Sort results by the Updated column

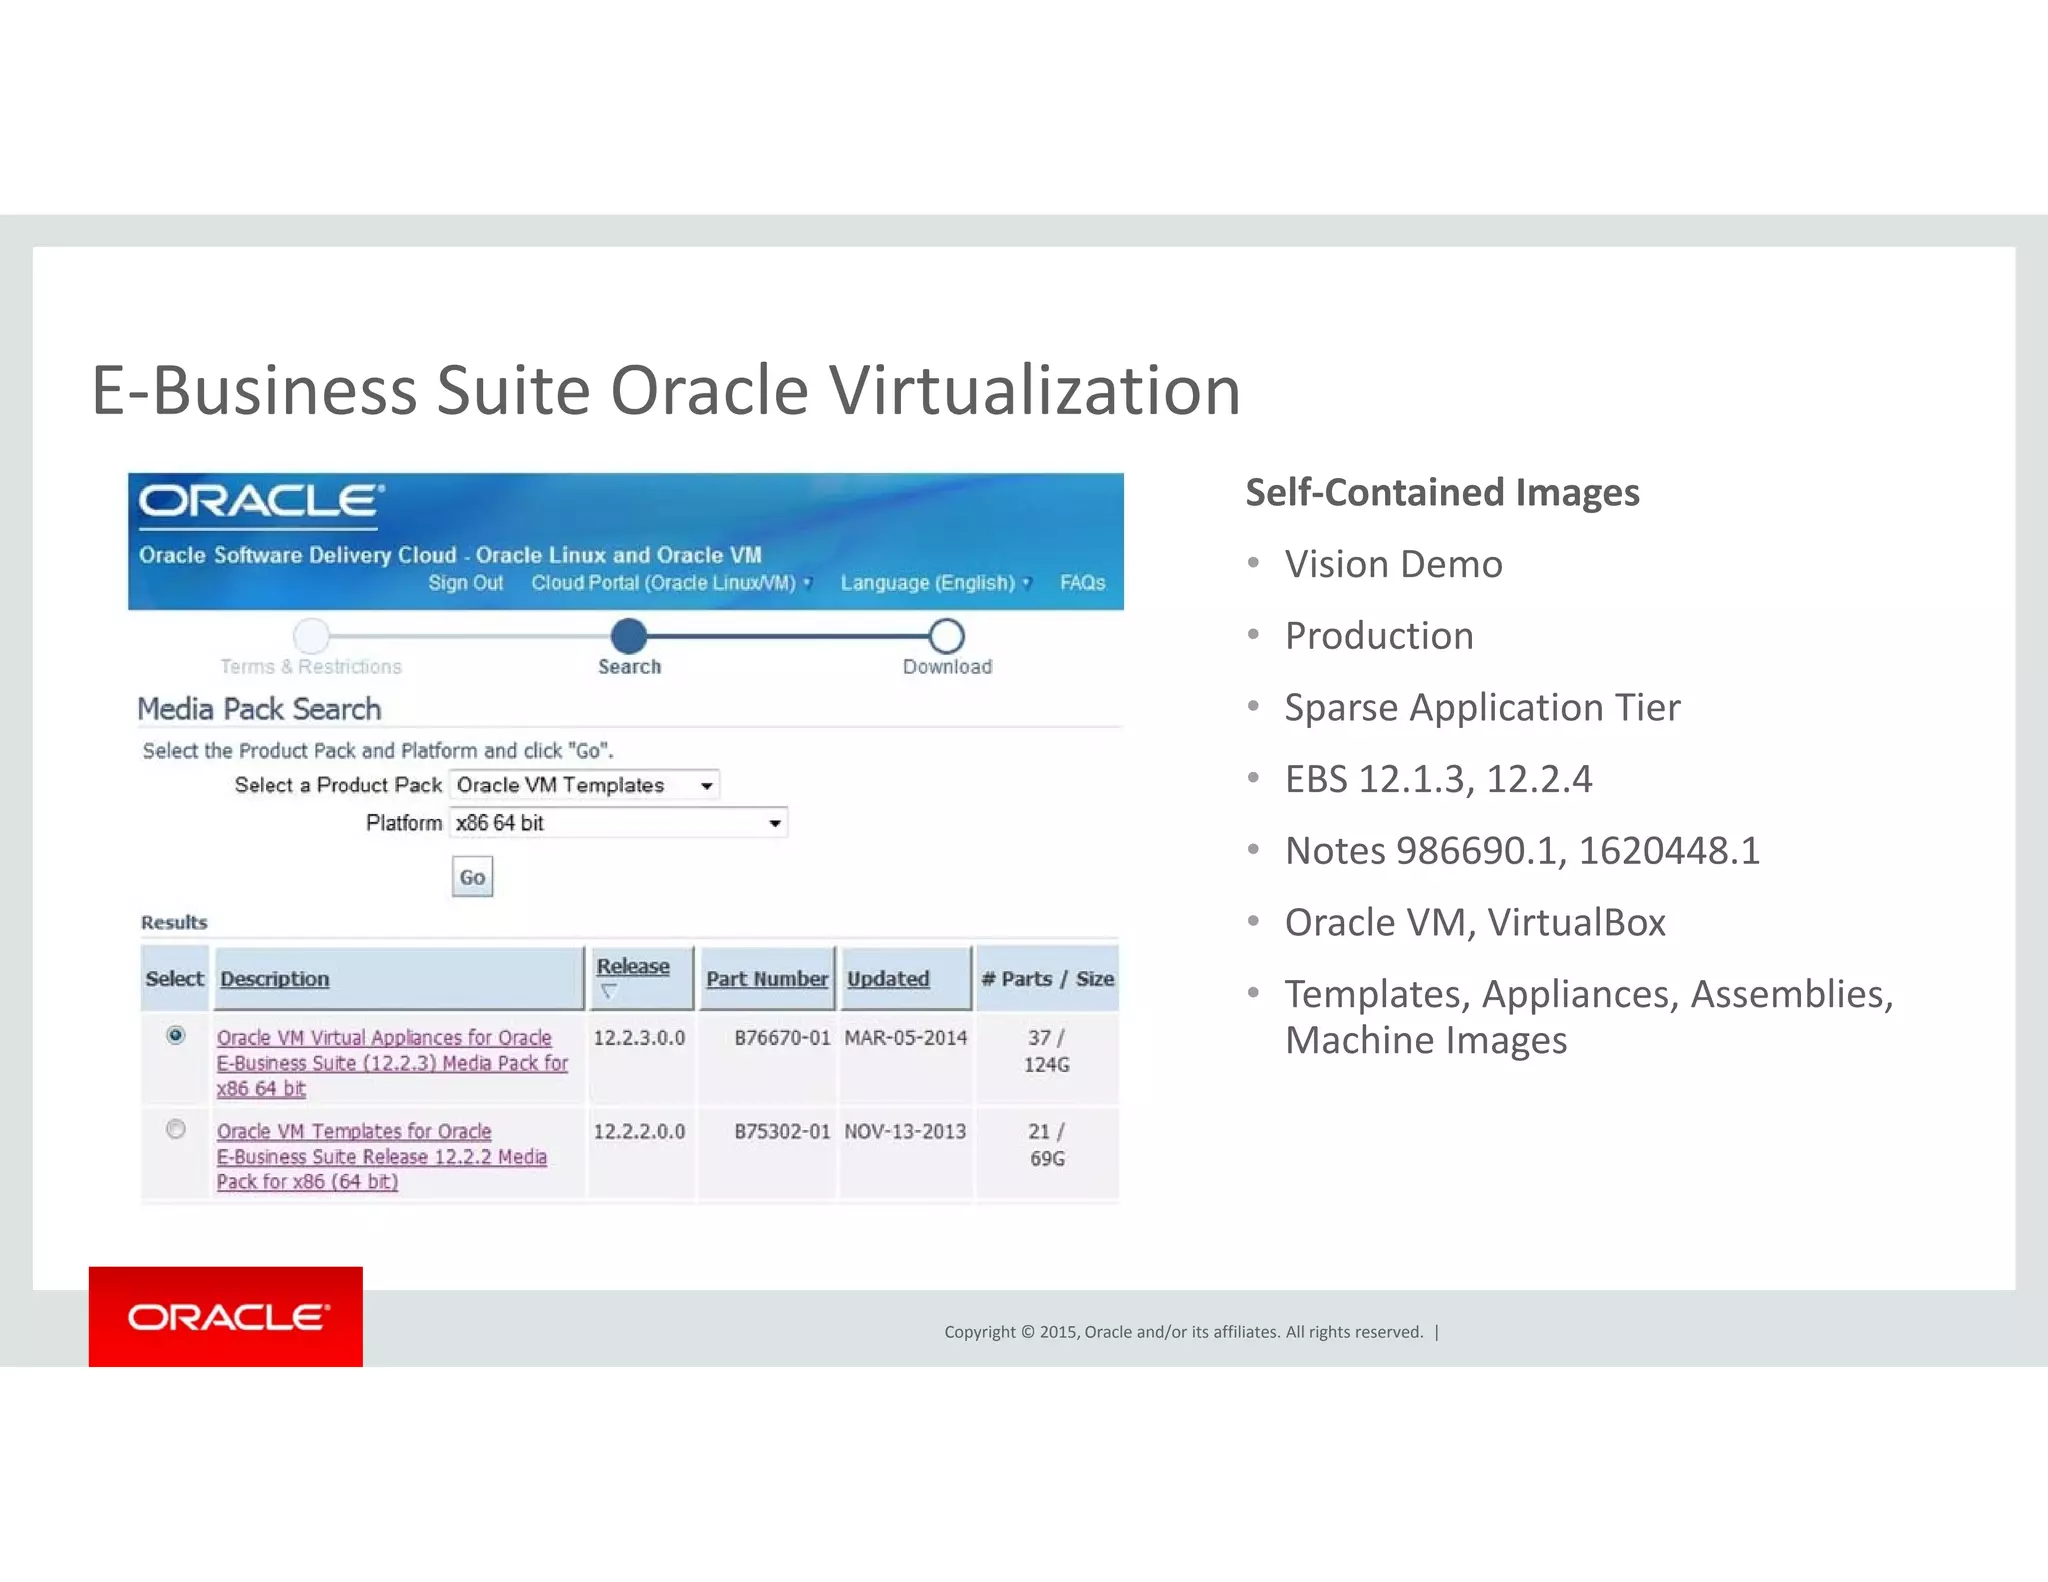[888, 979]
